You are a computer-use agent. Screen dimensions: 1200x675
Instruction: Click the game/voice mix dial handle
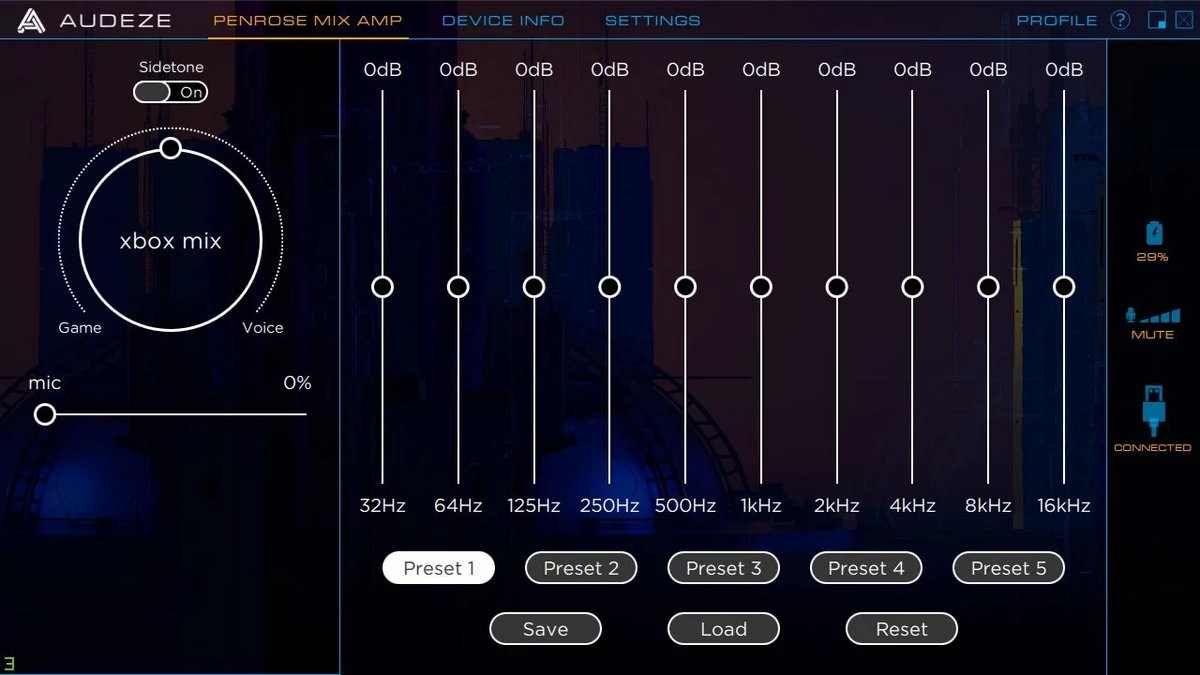(171, 148)
